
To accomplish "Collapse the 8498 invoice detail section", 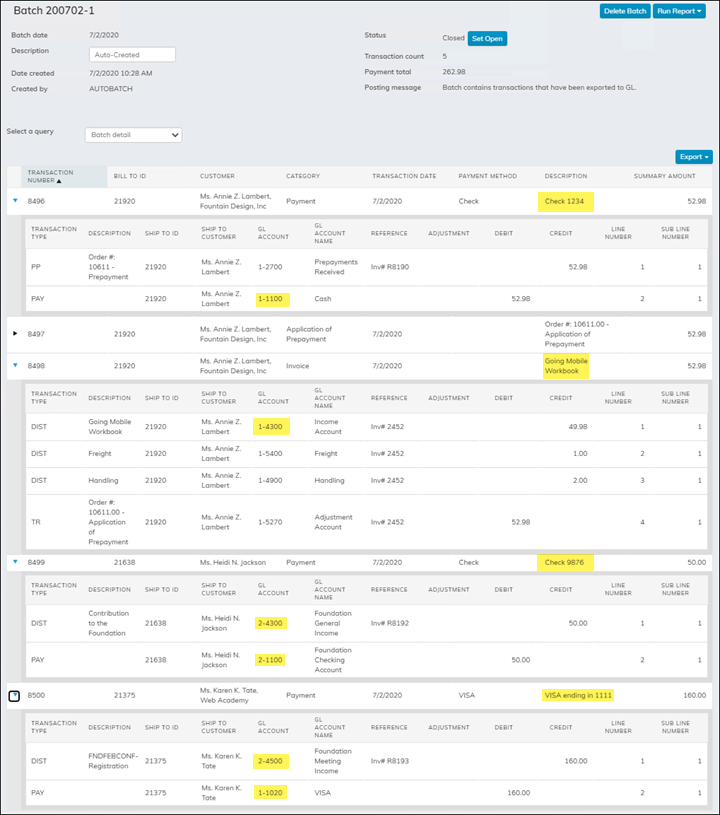I will coord(14,366).
